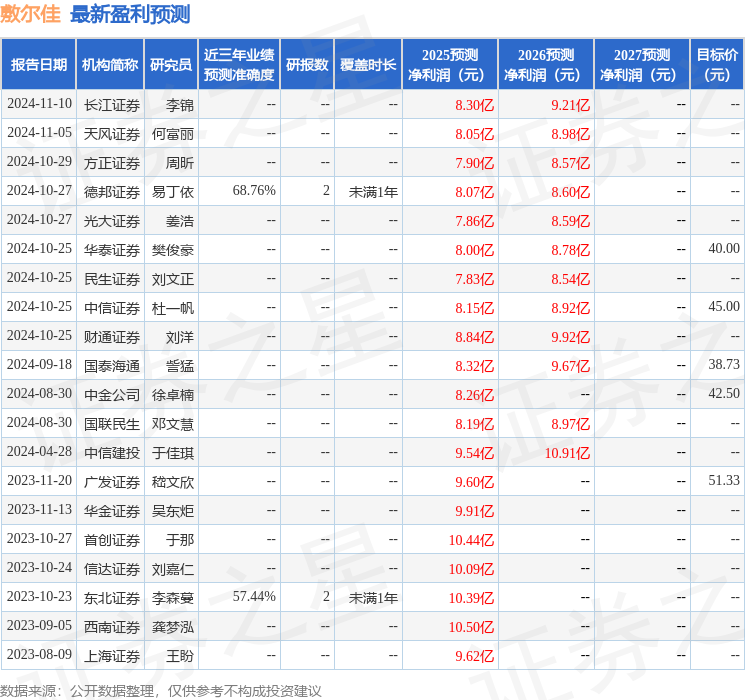Click the target price 38.73
745x700 pixels.
[x=724, y=364]
